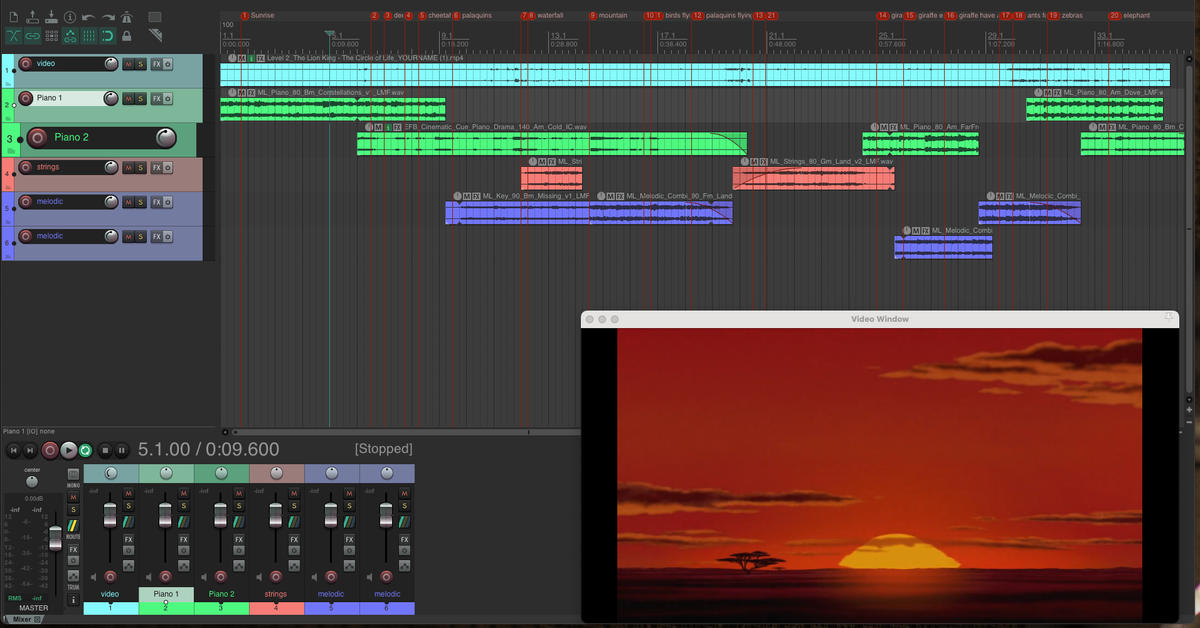
Task: Click the go to project end transport button
Action: pyautogui.click(x=32, y=451)
